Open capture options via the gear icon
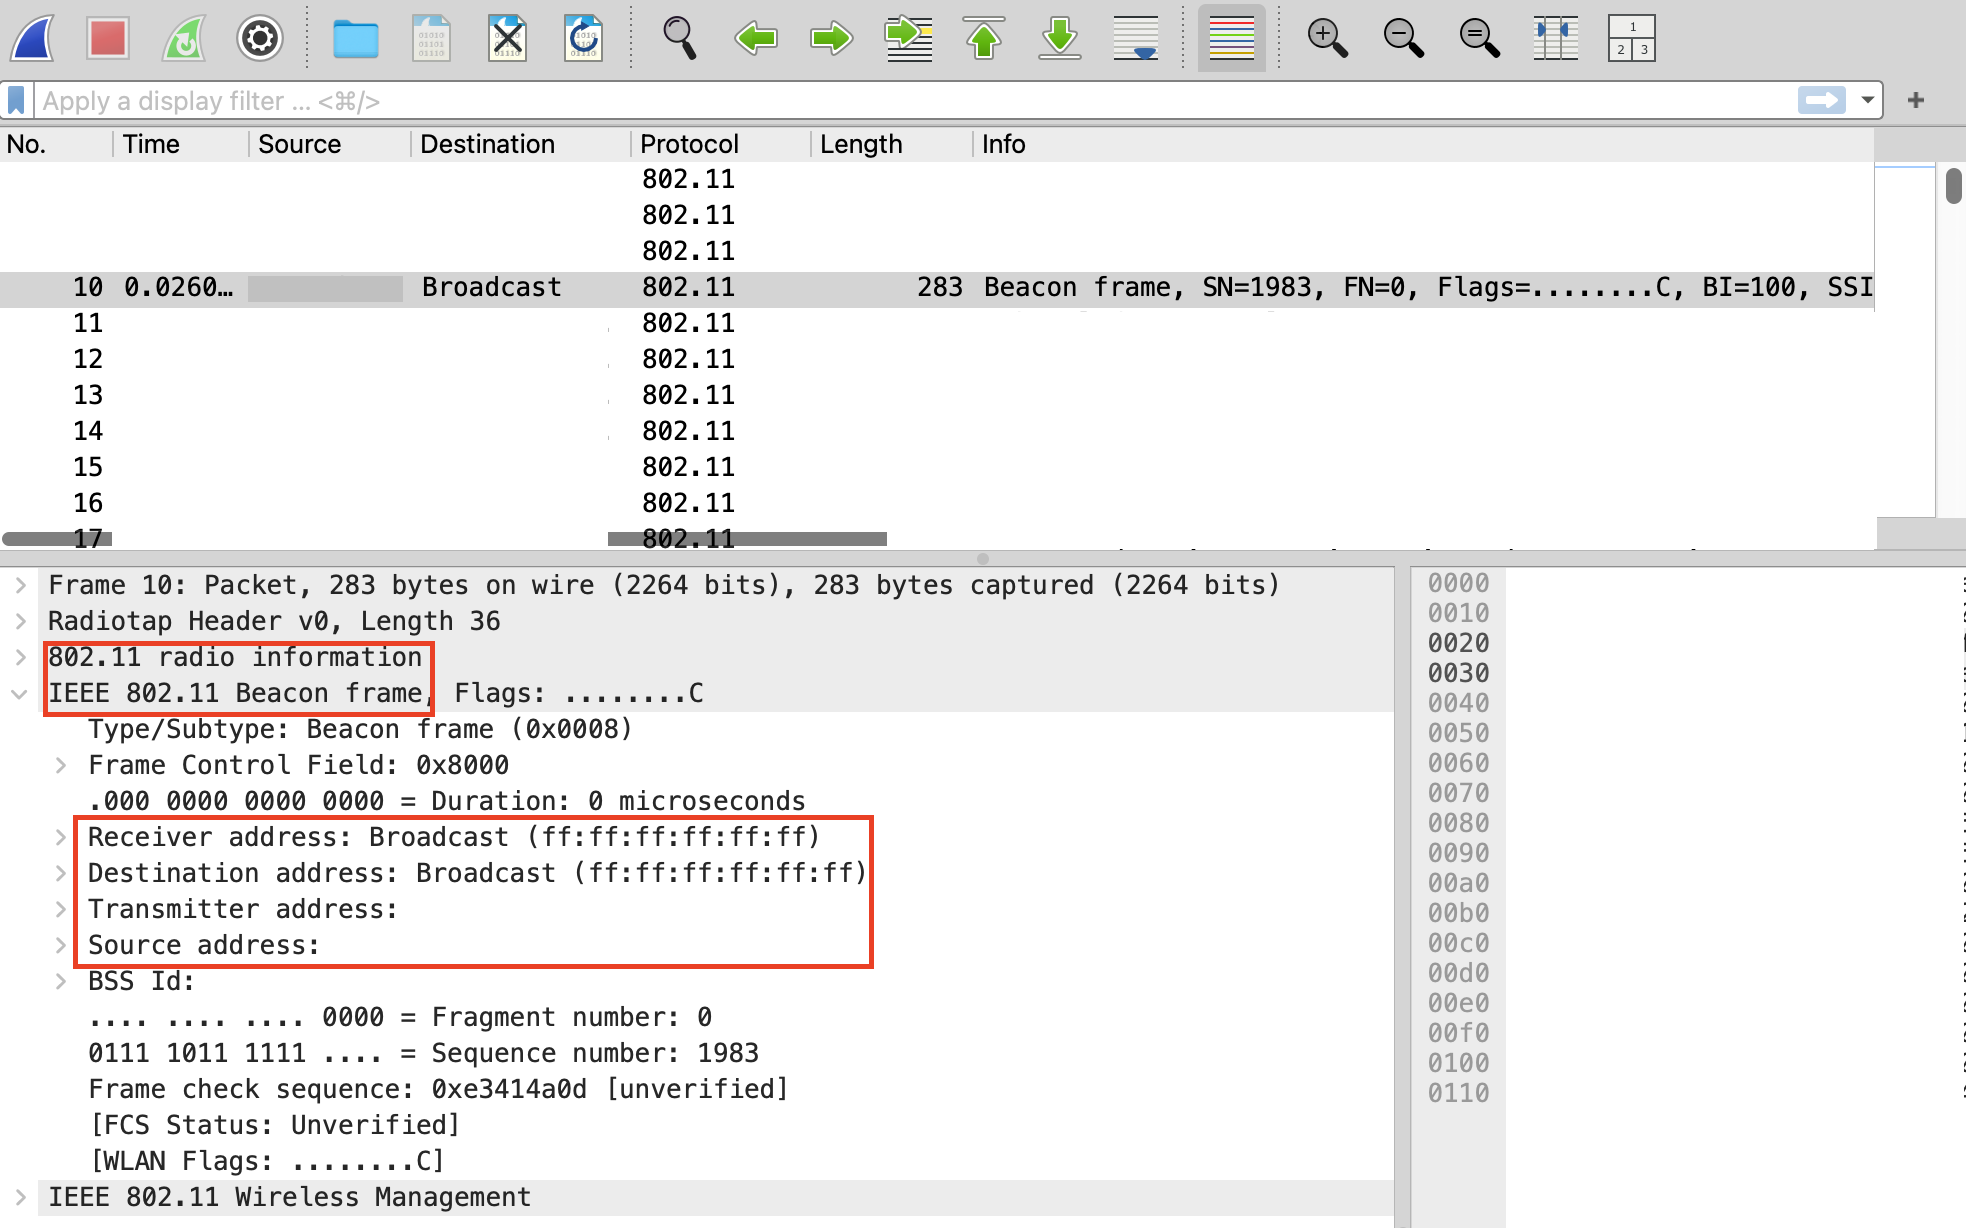The image size is (1966, 1228). pos(259,38)
